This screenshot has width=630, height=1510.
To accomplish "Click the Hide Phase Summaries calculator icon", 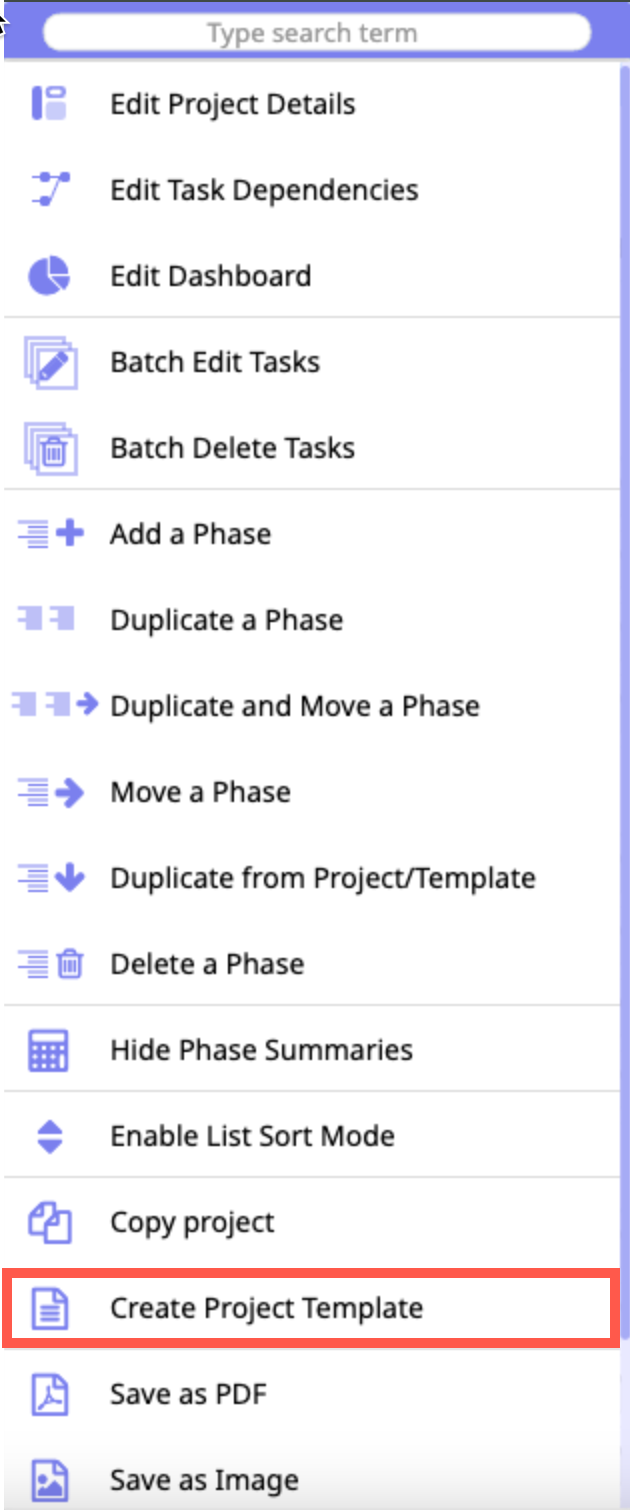I will pyautogui.click(x=49, y=1050).
